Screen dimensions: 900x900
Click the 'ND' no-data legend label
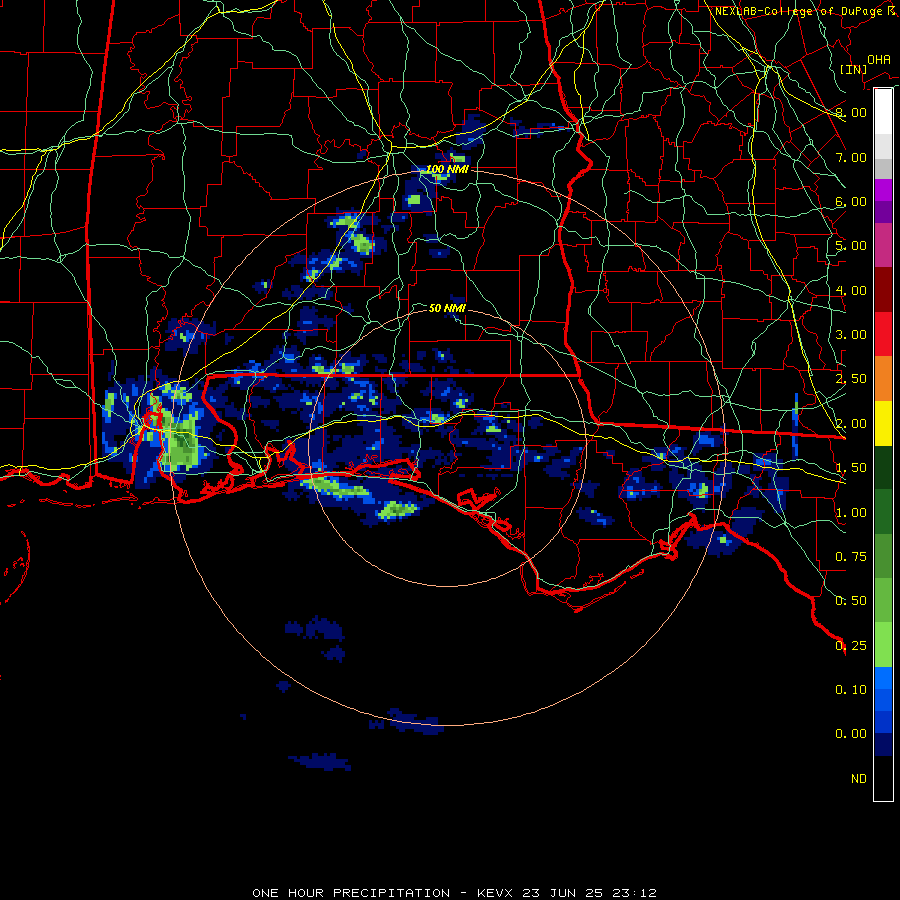(x=859, y=779)
